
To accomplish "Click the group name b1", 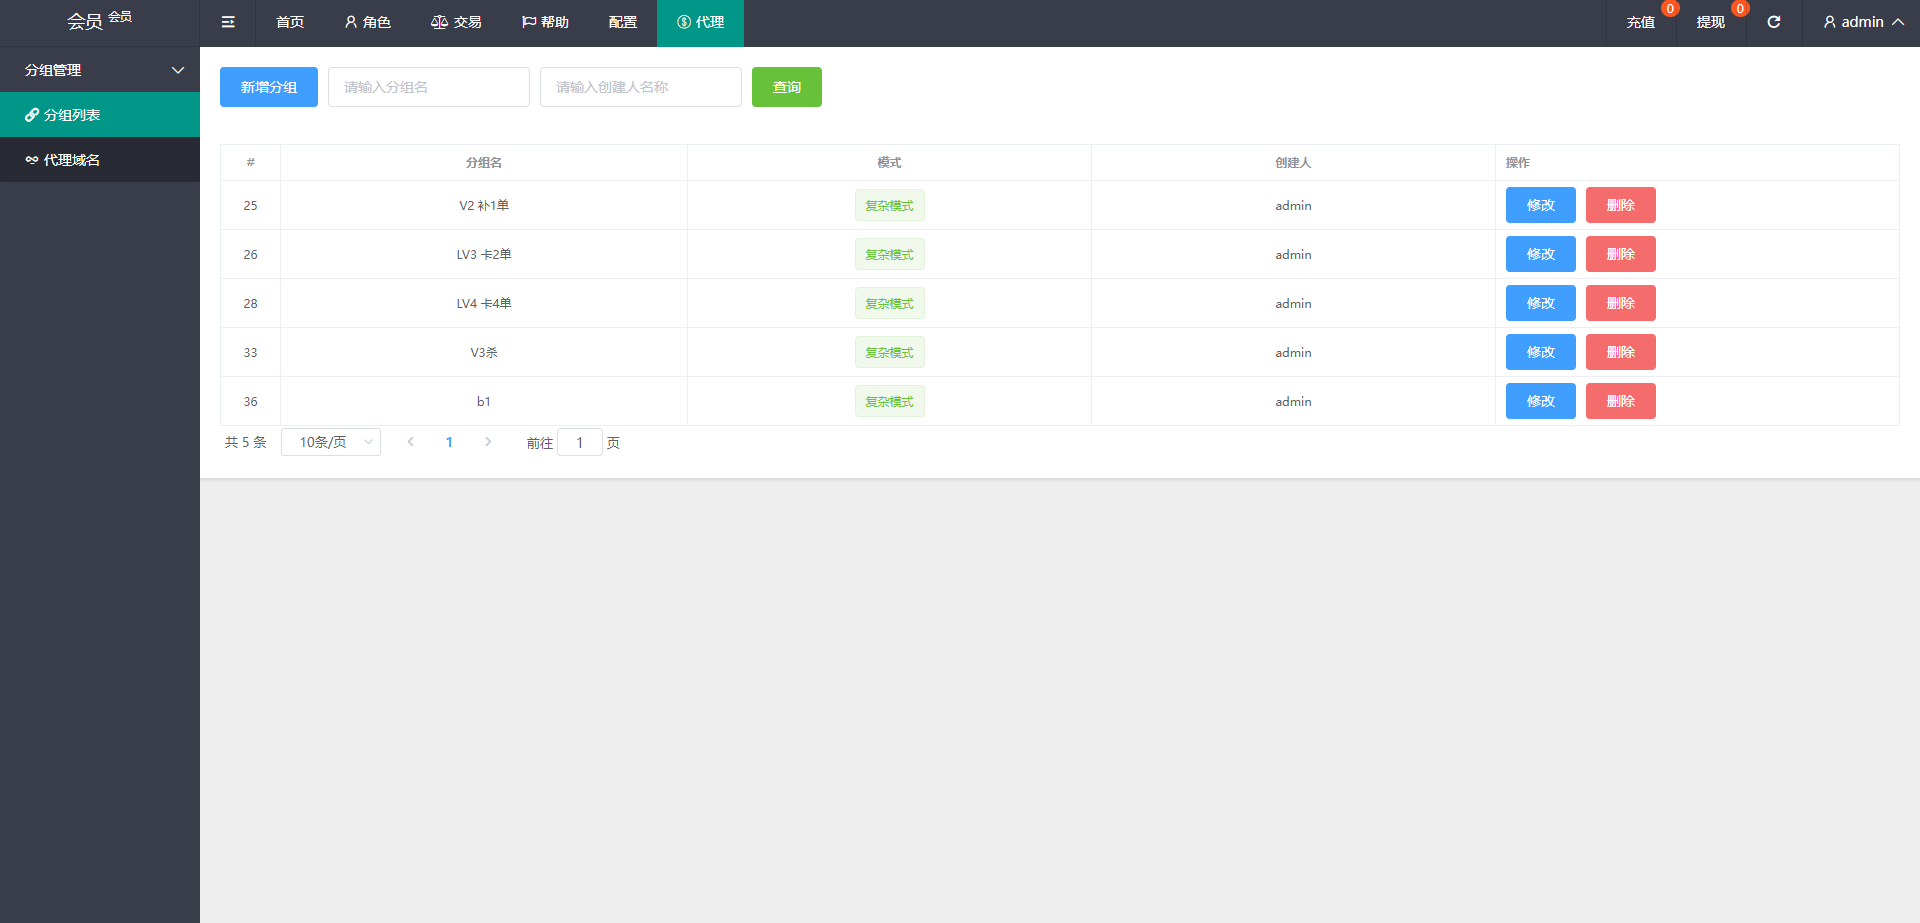I will [x=484, y=401].
